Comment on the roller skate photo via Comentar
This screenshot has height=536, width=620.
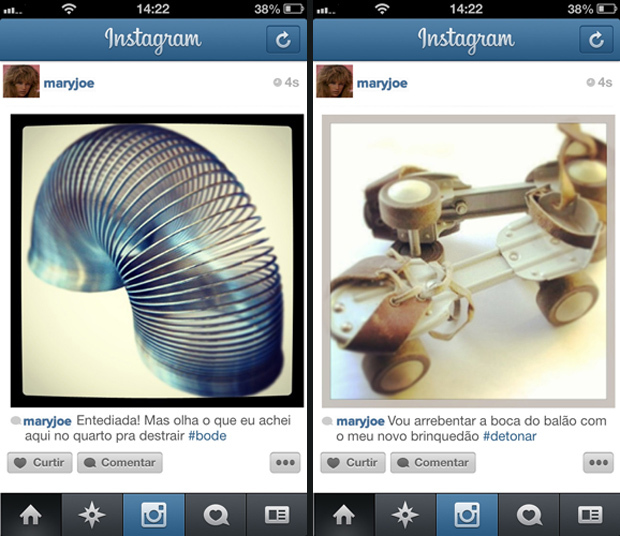[433, 462]
